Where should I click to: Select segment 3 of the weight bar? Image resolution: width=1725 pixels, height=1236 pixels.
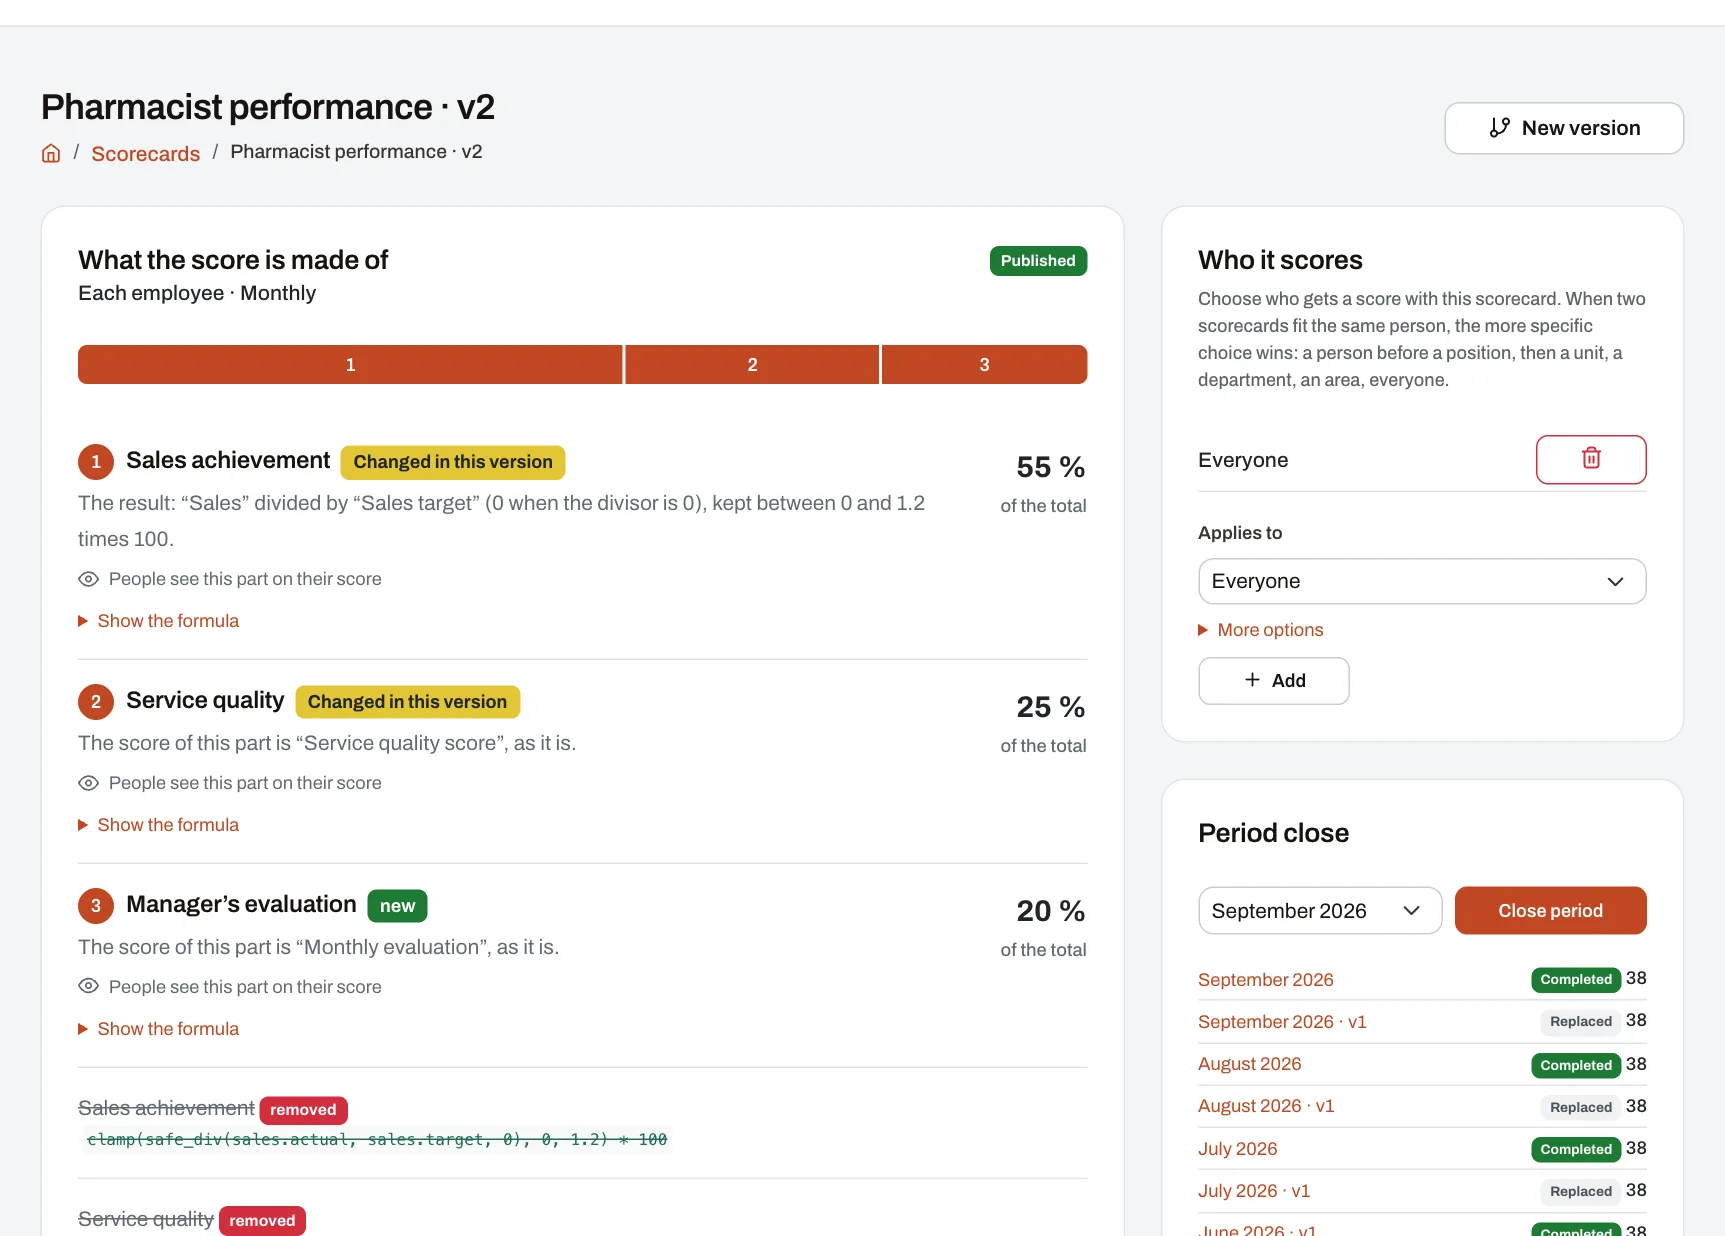pos(984,364)
